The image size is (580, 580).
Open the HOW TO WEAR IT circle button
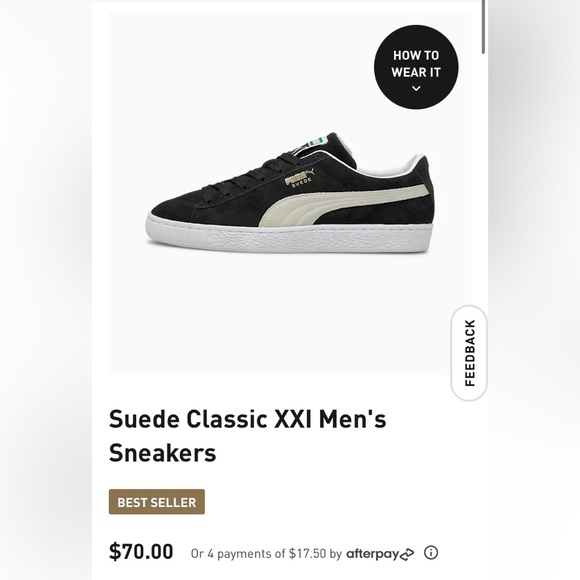click(x=416, y=67)
